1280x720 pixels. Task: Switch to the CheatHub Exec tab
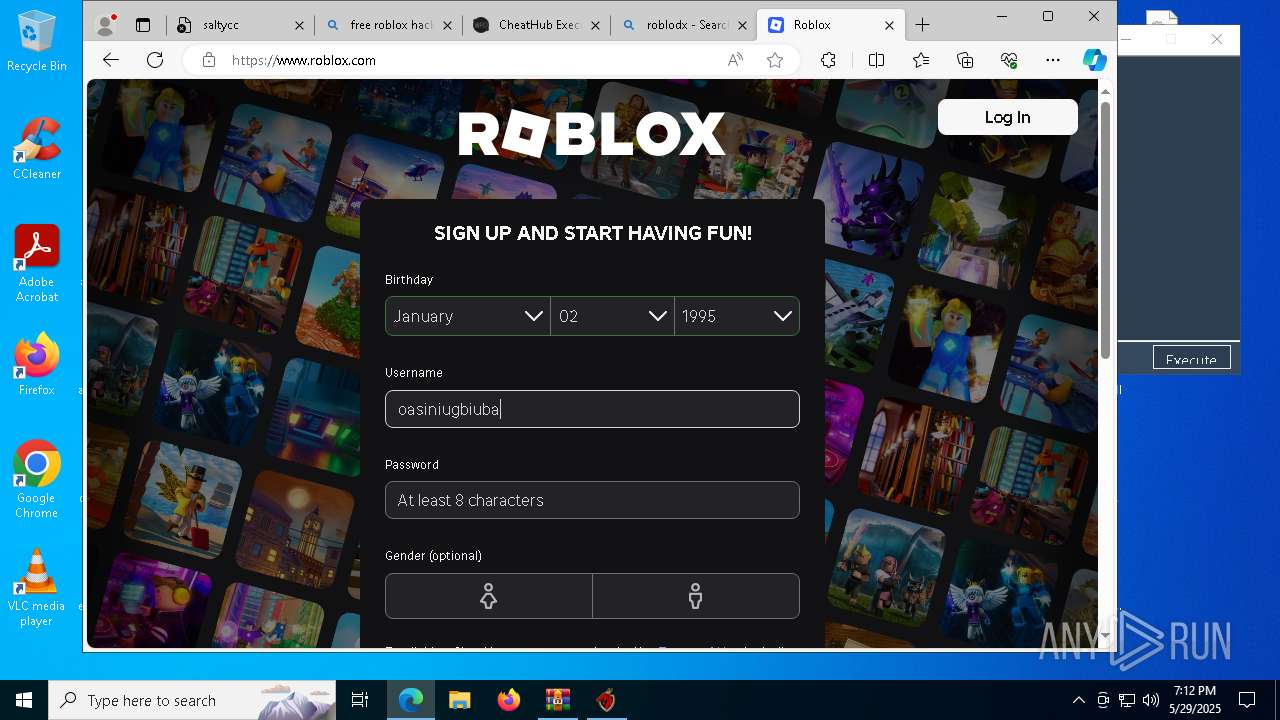536,25
